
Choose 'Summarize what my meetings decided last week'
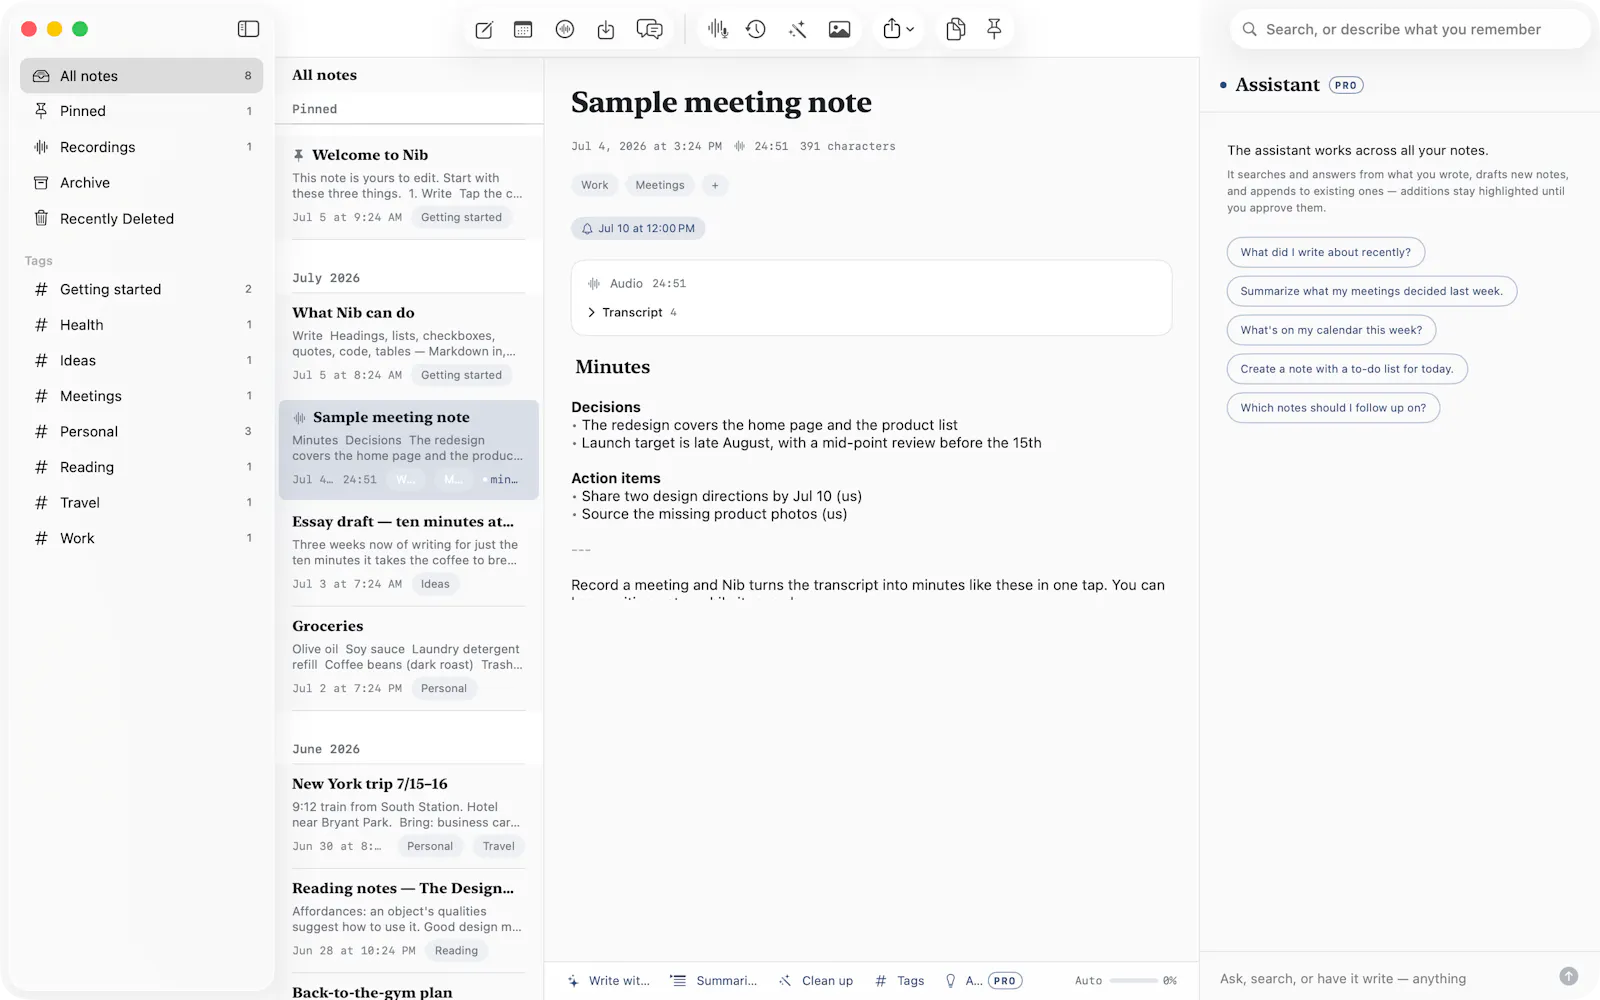1372,291
